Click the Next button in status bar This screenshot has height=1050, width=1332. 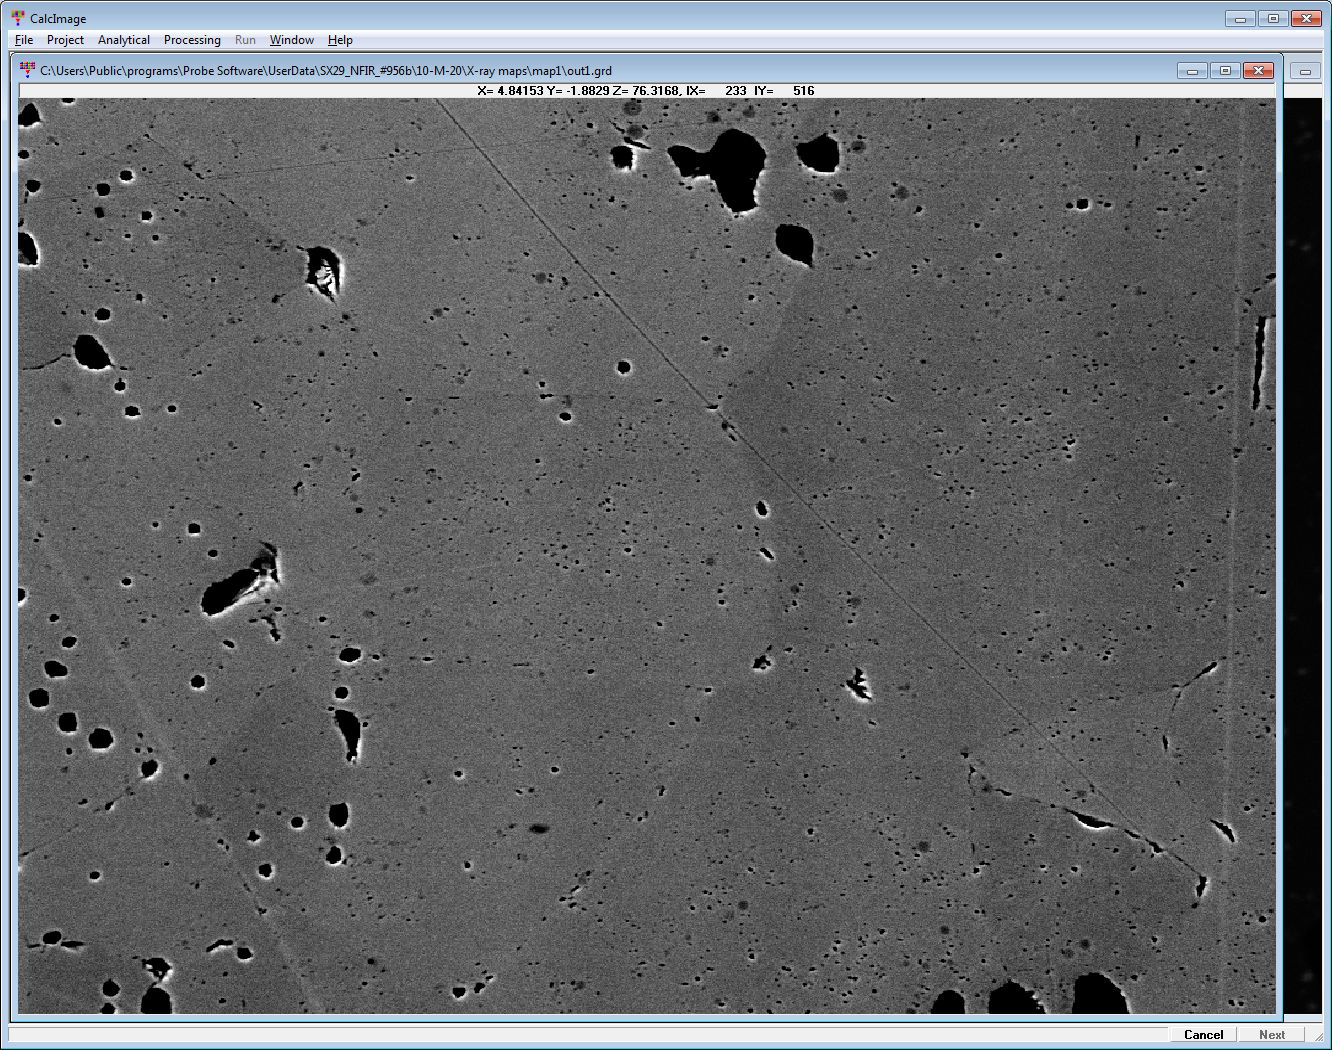pyautogui.click(x=1272, y=1035)
